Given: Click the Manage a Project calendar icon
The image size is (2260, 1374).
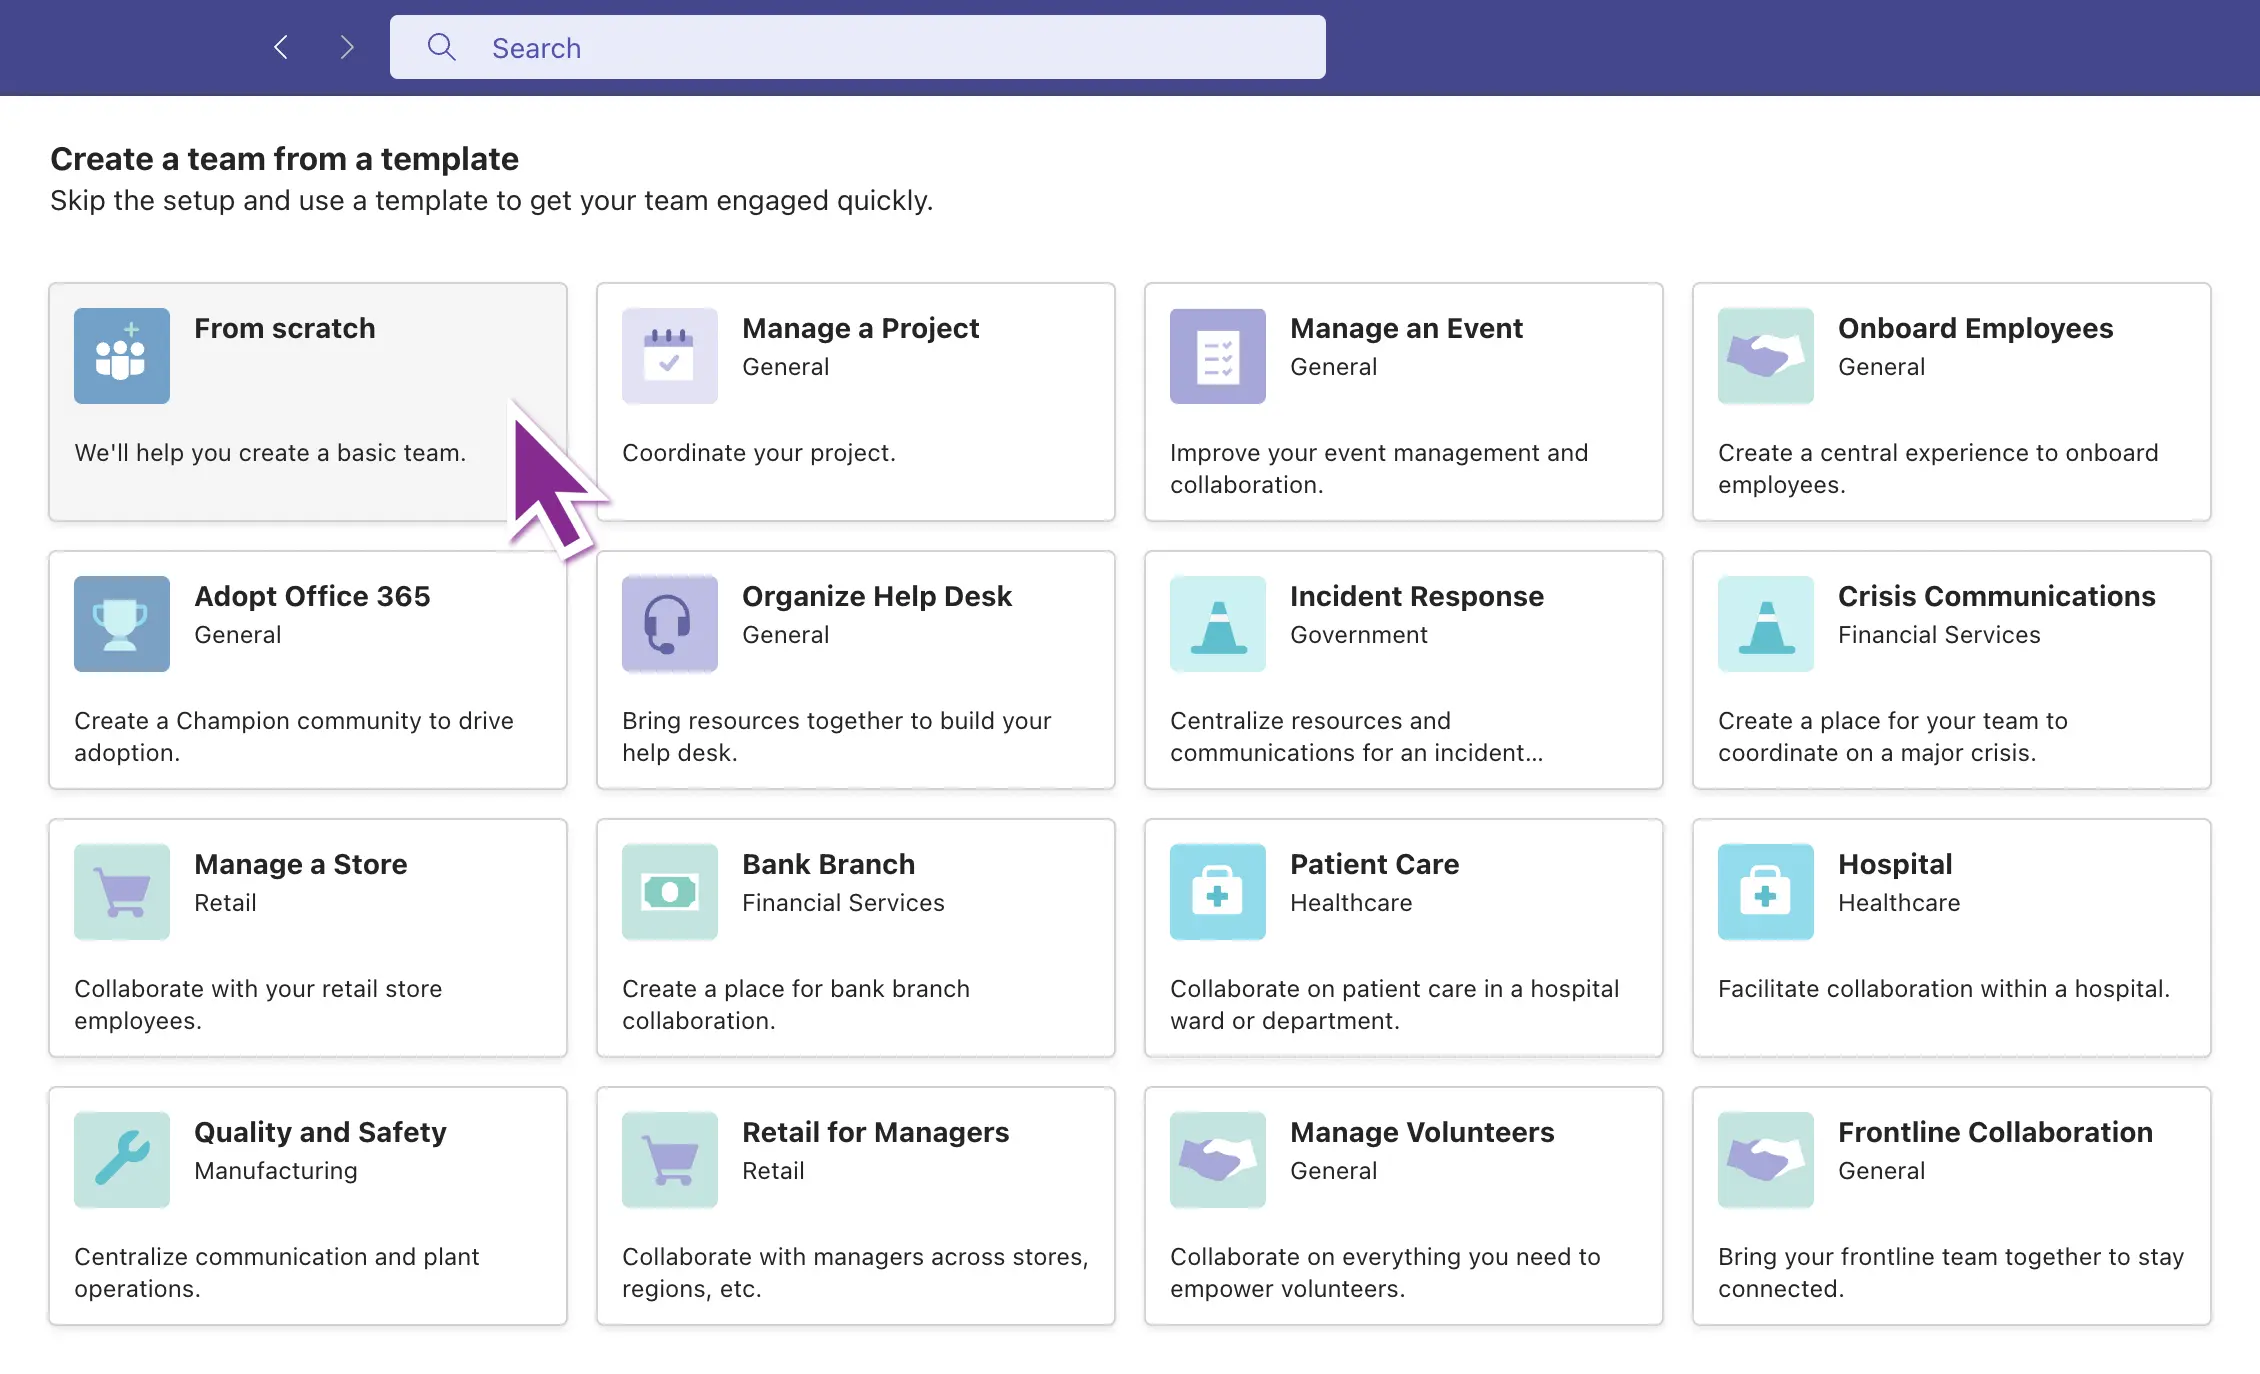Looking at the screenshot, I should (x=669, y=356).
